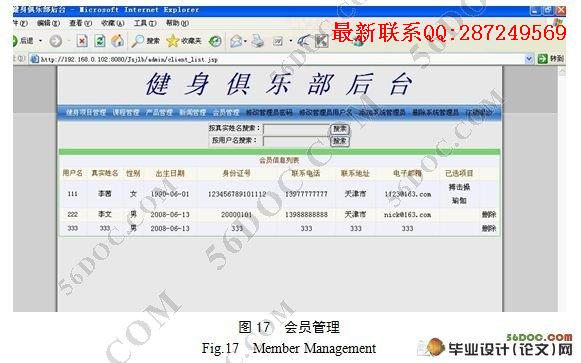Expand the back button history dropdown

(40, 41)
